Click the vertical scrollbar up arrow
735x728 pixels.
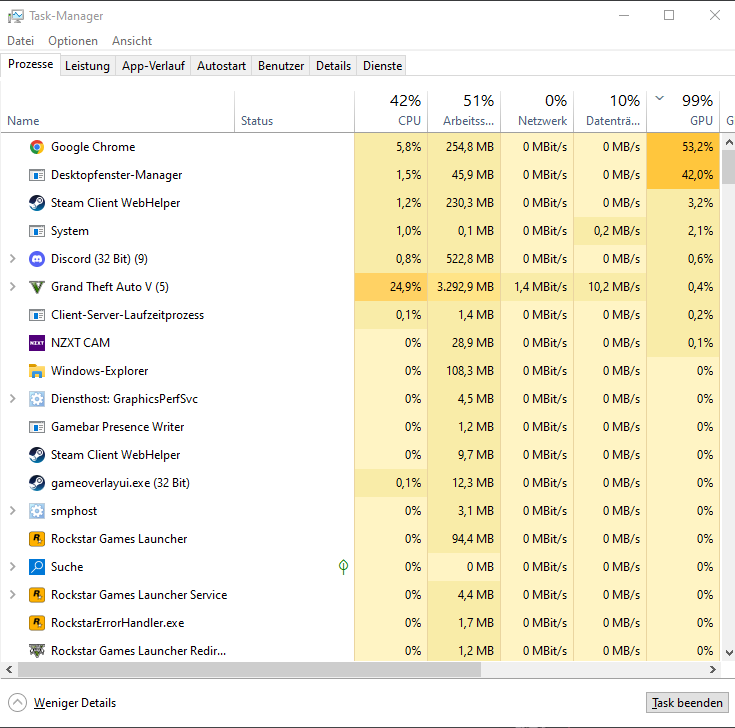click(728, 142)
